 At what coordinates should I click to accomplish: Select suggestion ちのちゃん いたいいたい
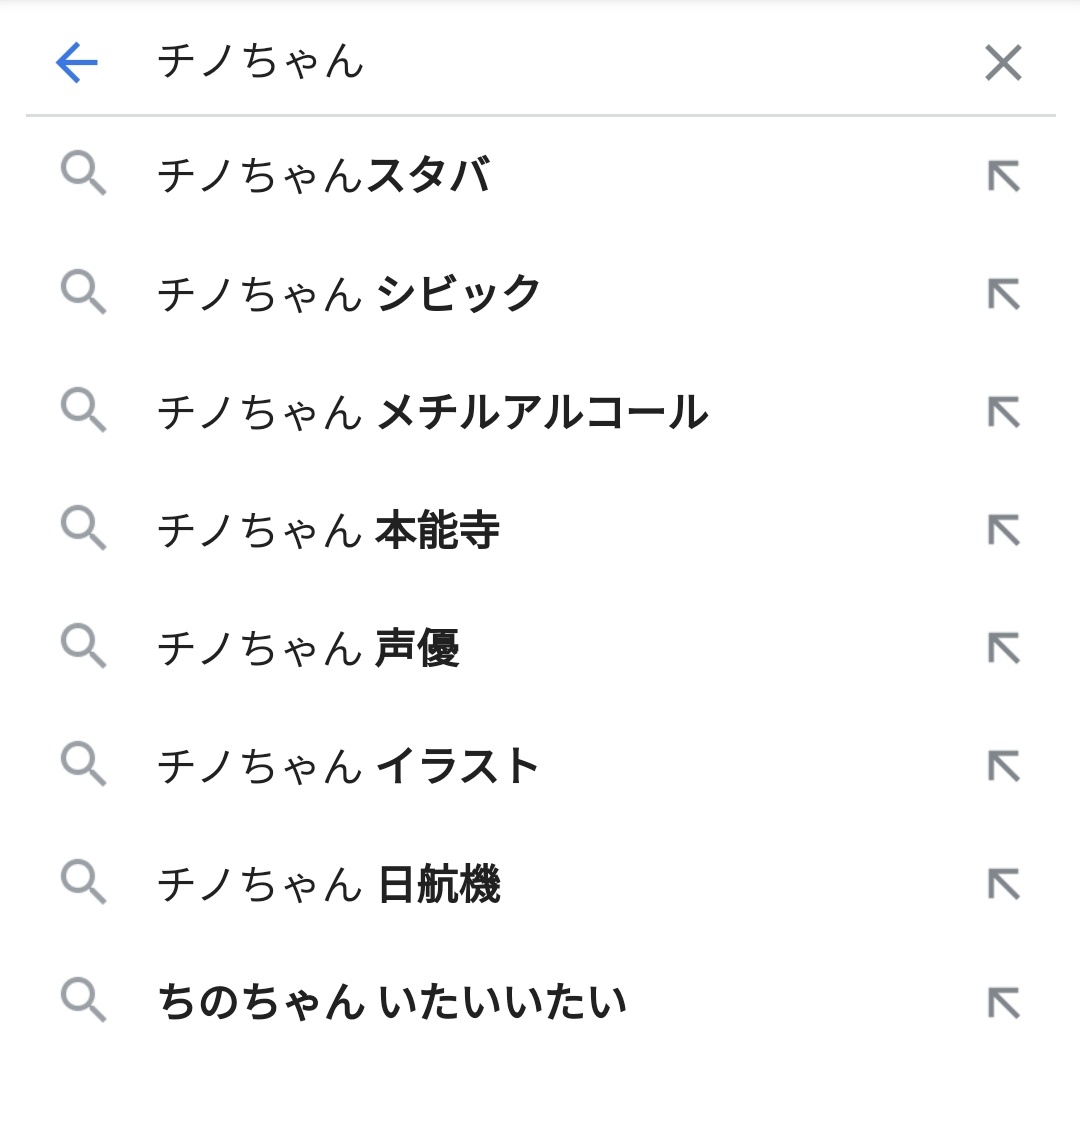[392, 1002]
